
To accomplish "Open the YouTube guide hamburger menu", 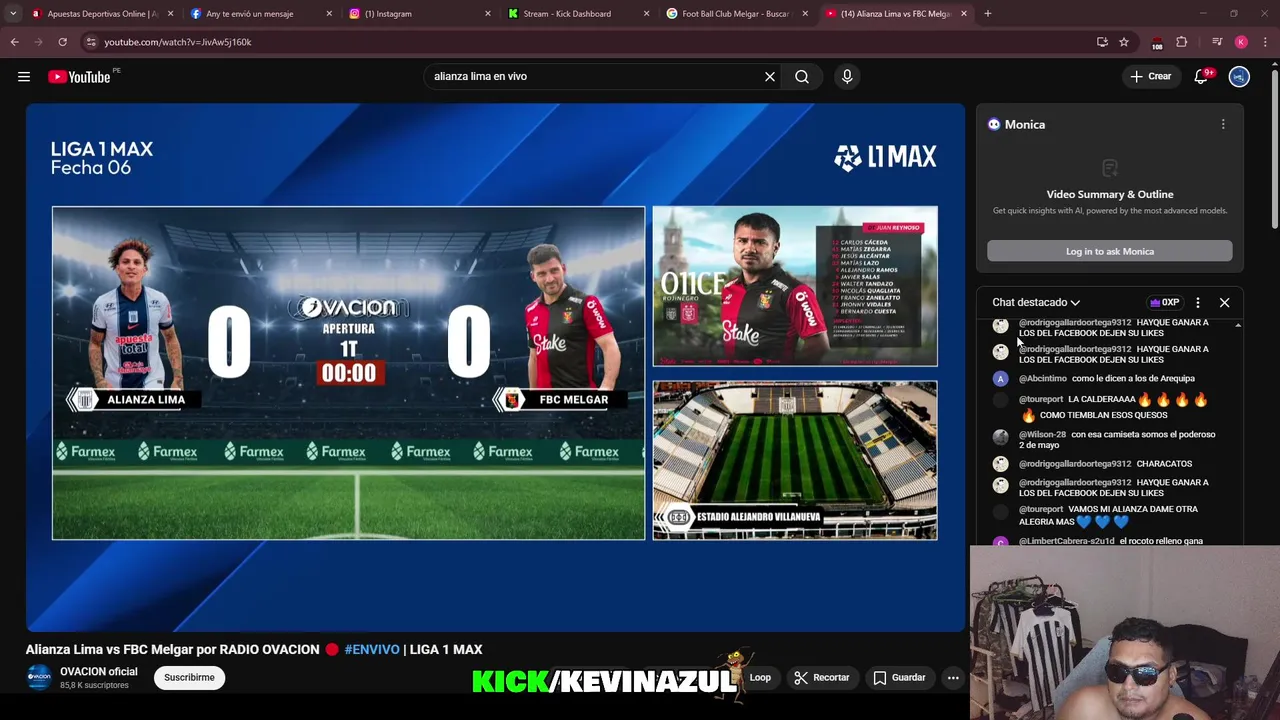I will click(24, 76).
